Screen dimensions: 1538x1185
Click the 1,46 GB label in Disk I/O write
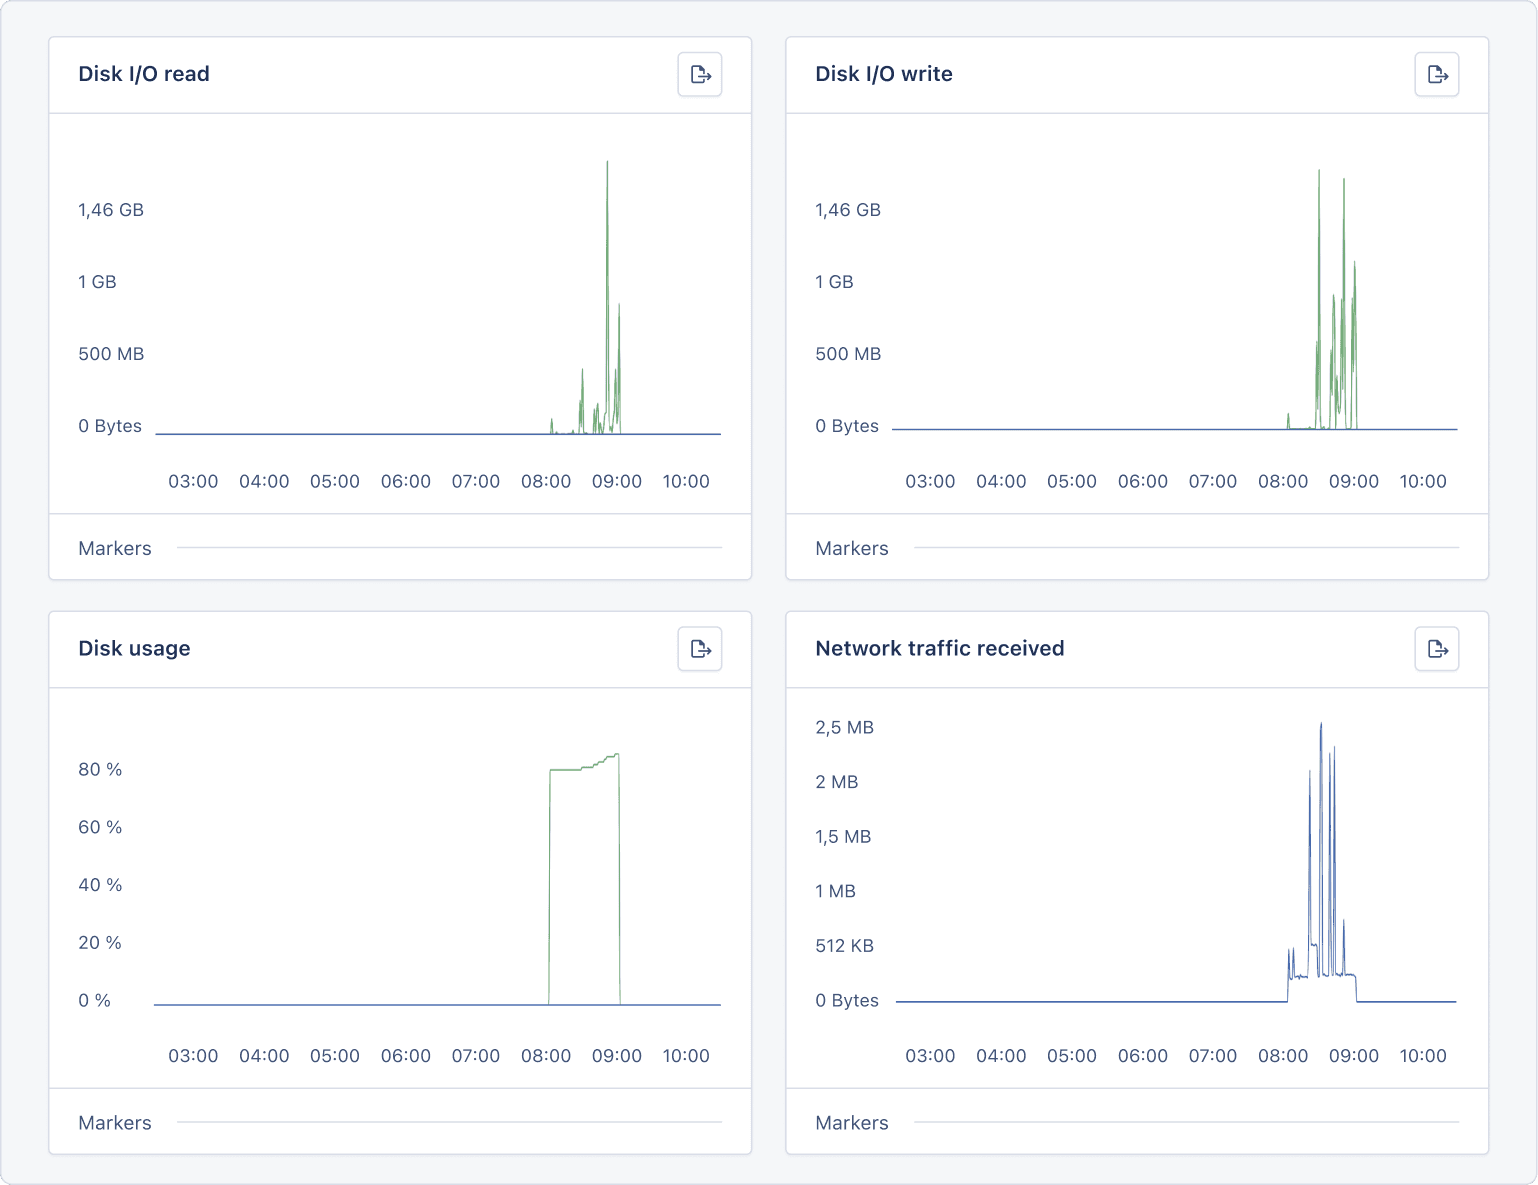(848, 210)
